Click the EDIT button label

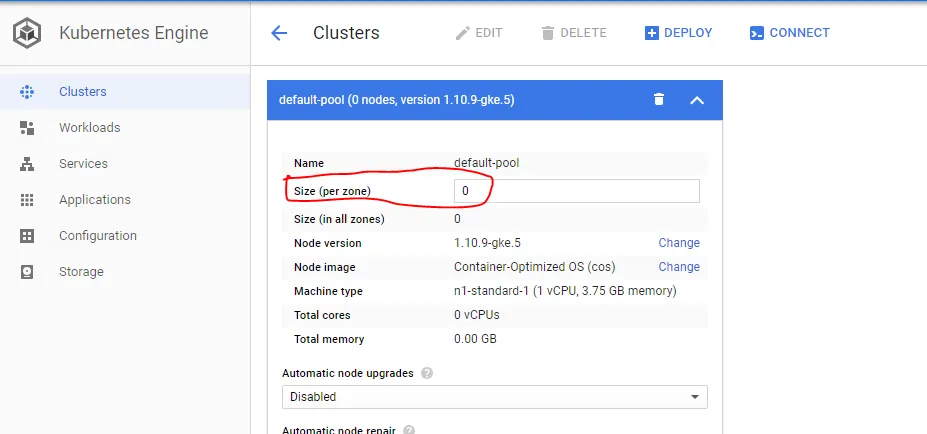[489, 33]
